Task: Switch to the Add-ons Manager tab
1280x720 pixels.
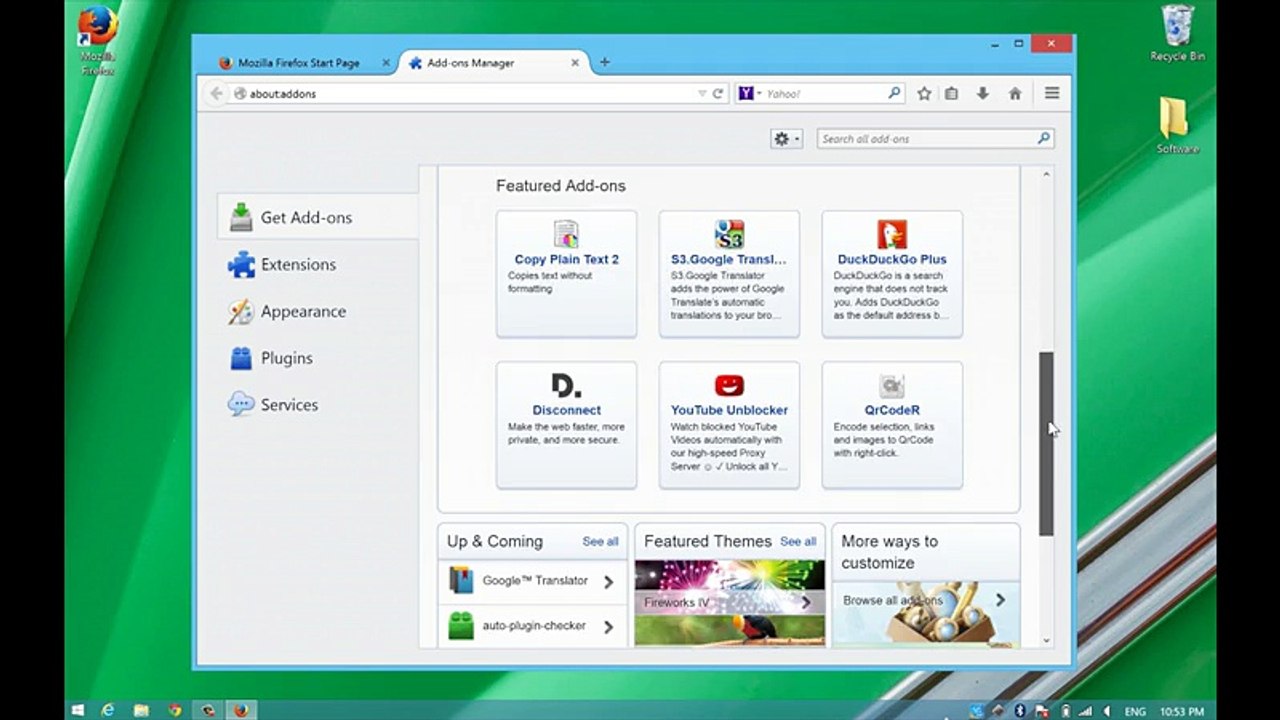Action: click(x=493, y=62)
